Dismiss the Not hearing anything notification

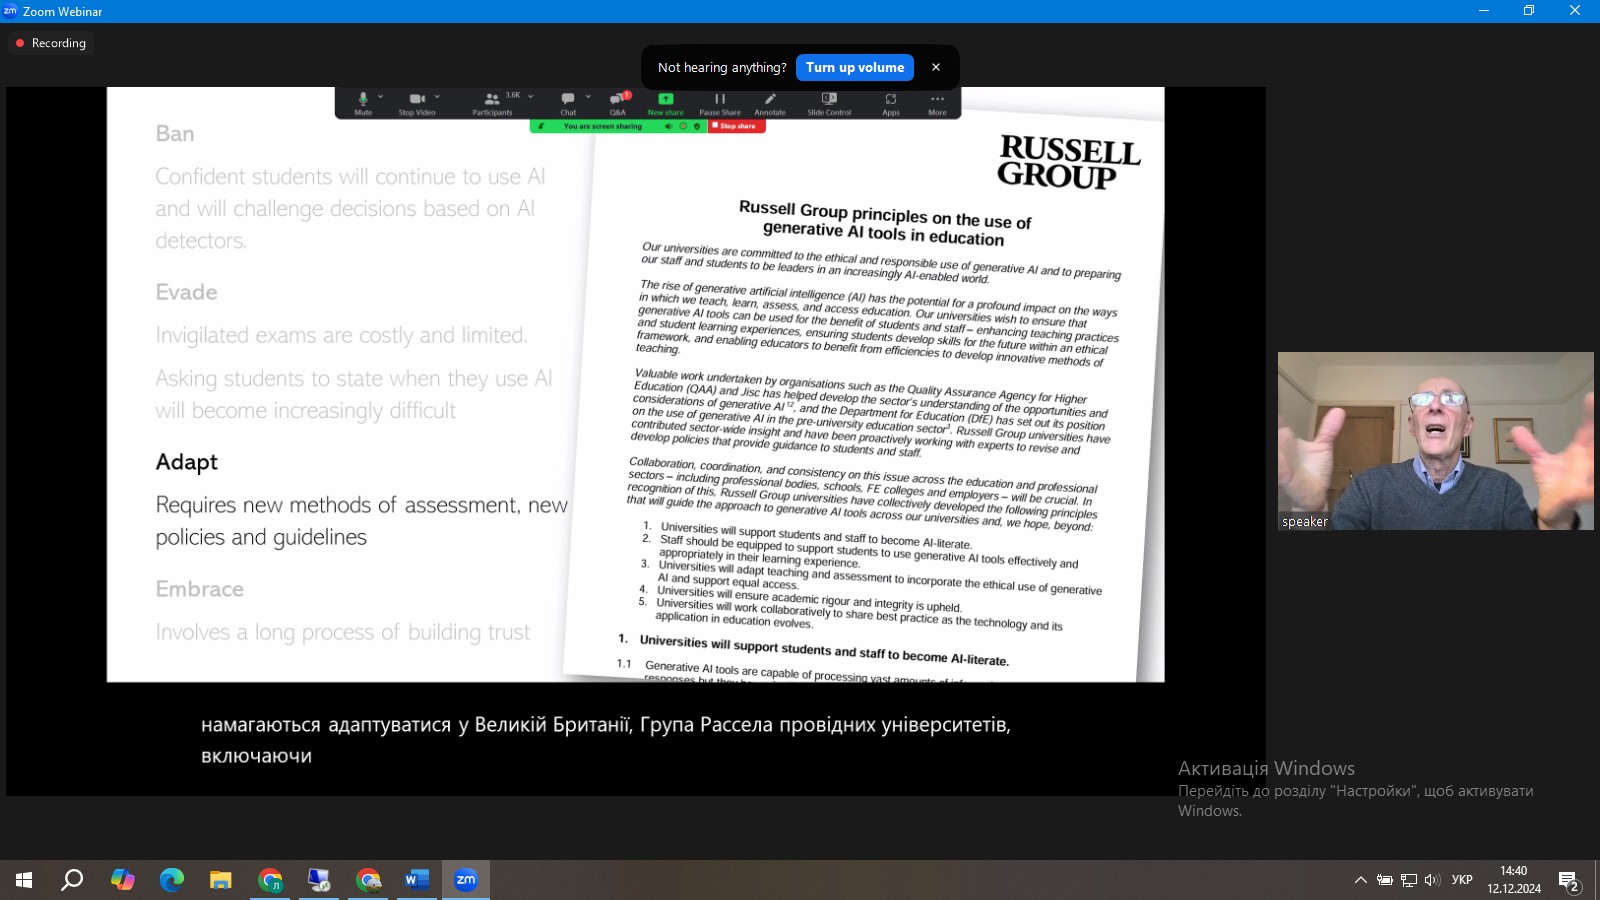[936, 67]
